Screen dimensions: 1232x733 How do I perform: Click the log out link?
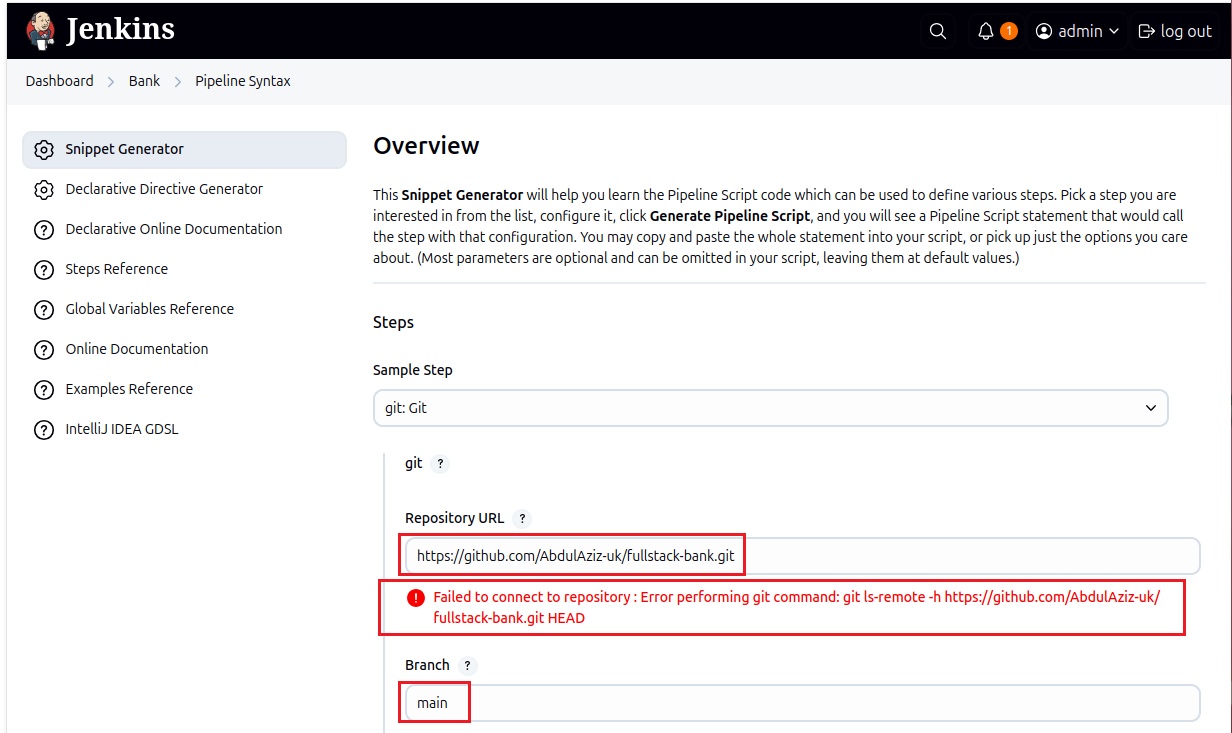(x=1175, y=31)
